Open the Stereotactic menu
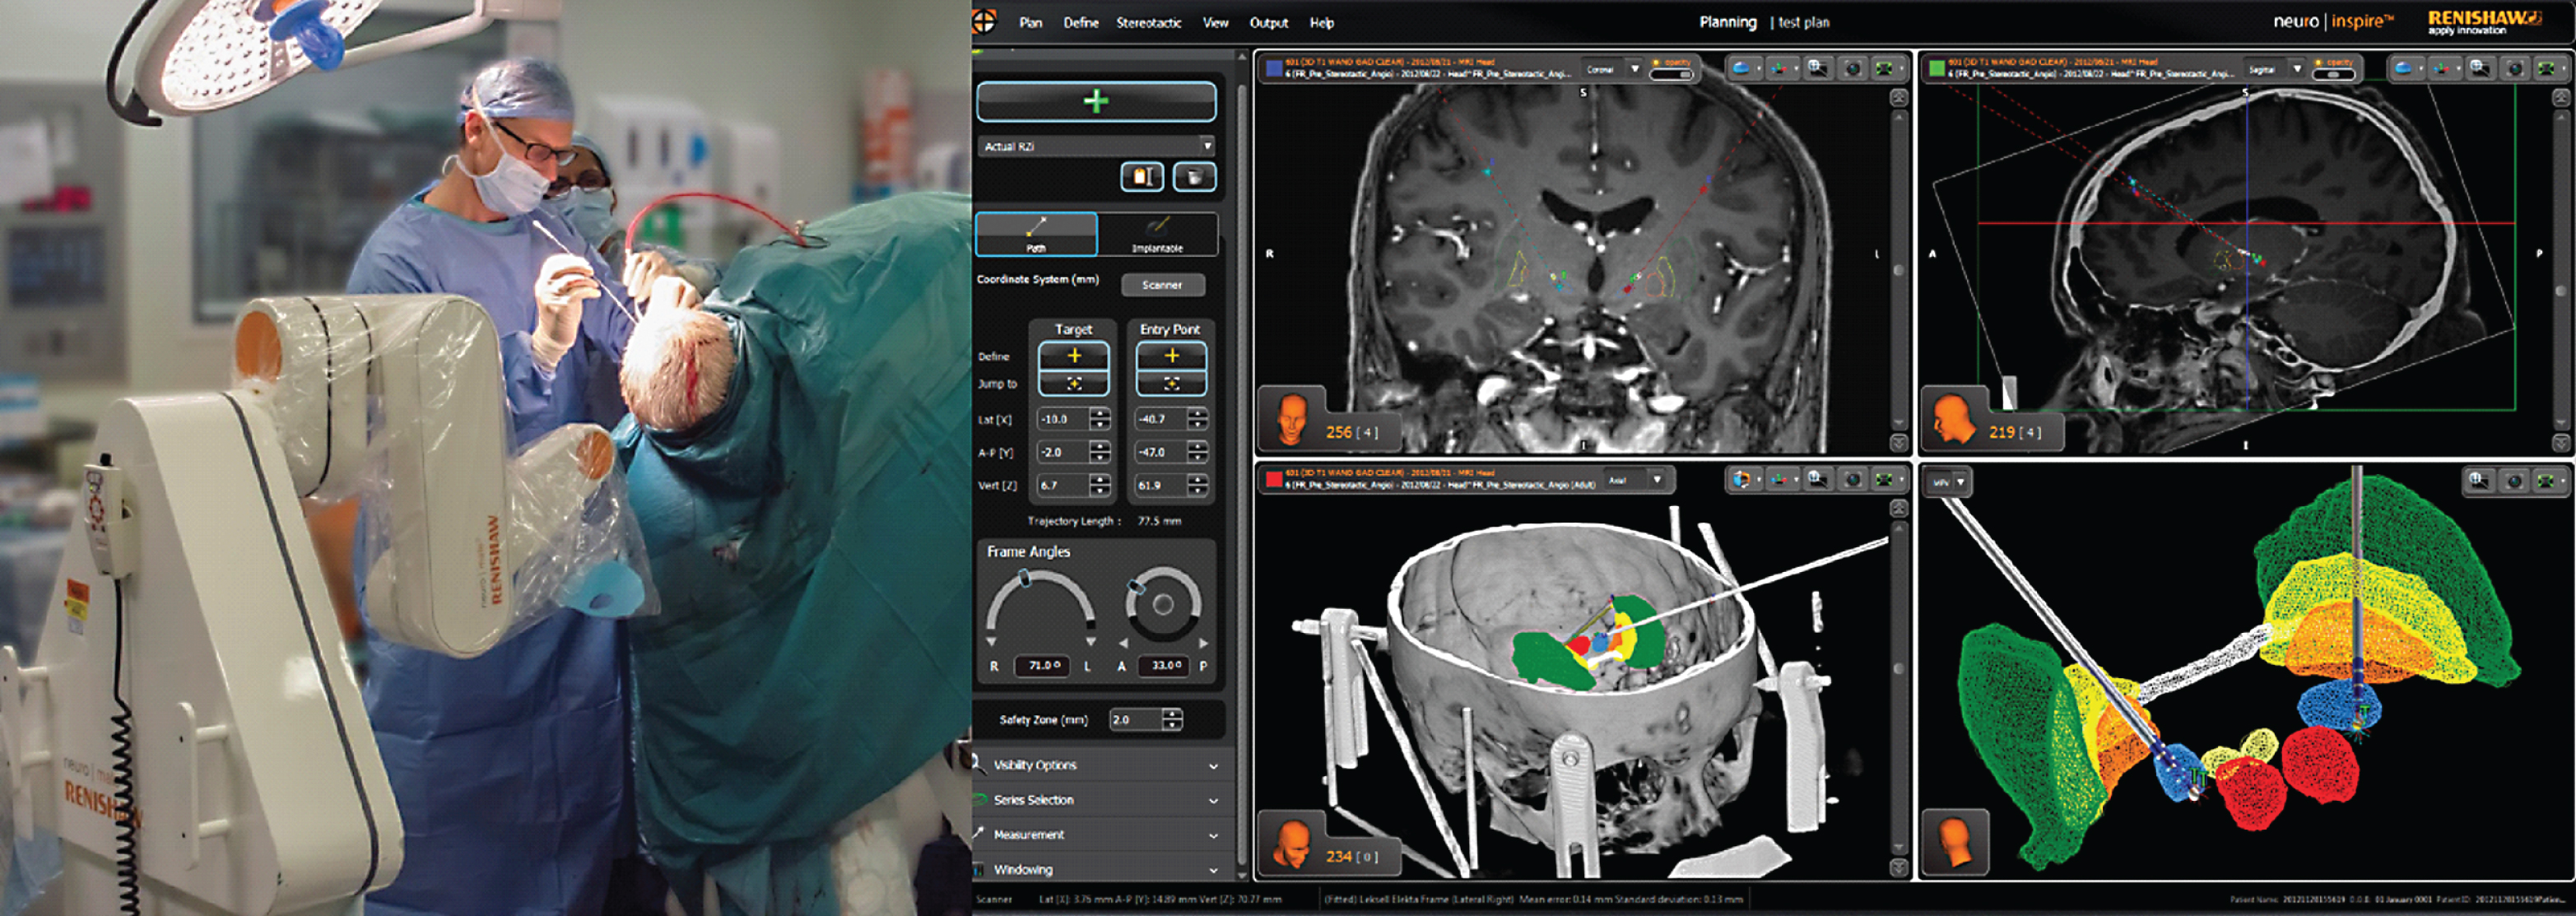 click(x=1148, y=22)
